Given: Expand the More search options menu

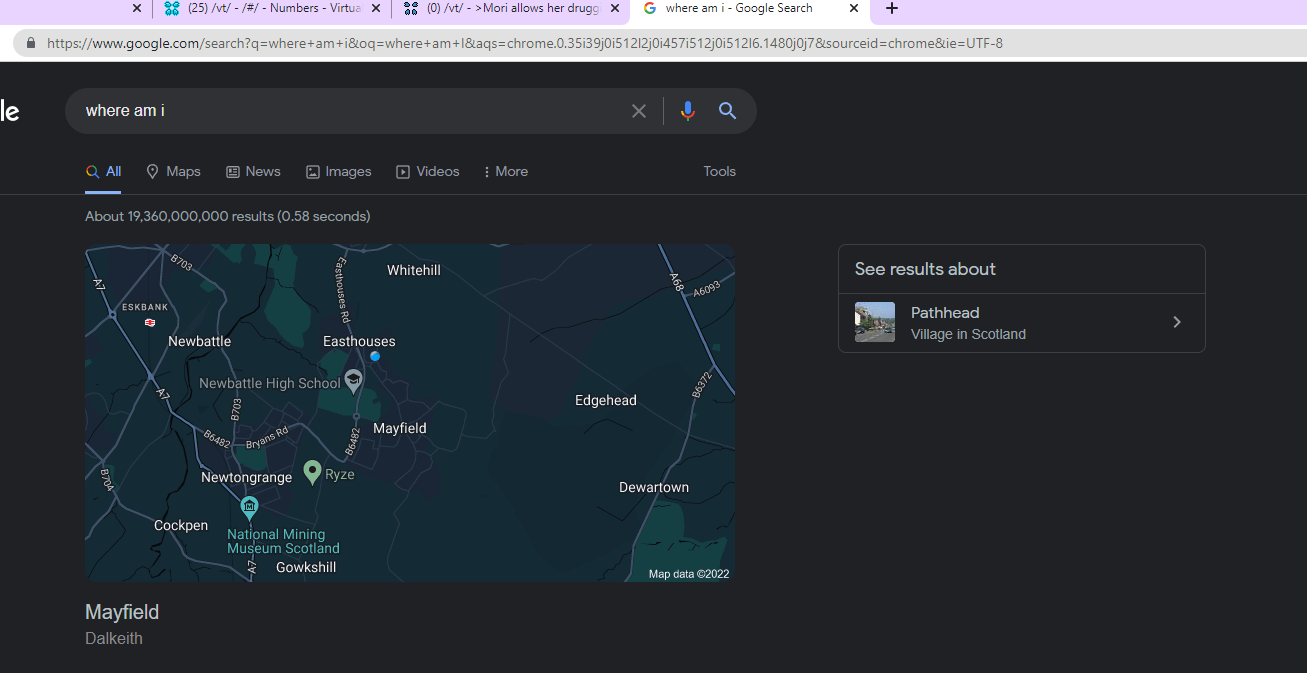Looking at the screenshot, I should pos(506,172).
